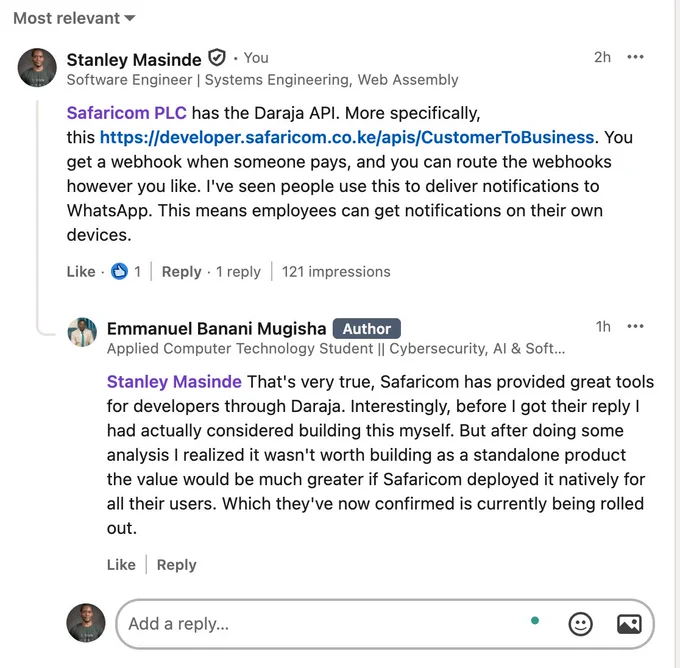View the 121 impressions details
This screenshot has height=668, width=680.
(336, 272)
